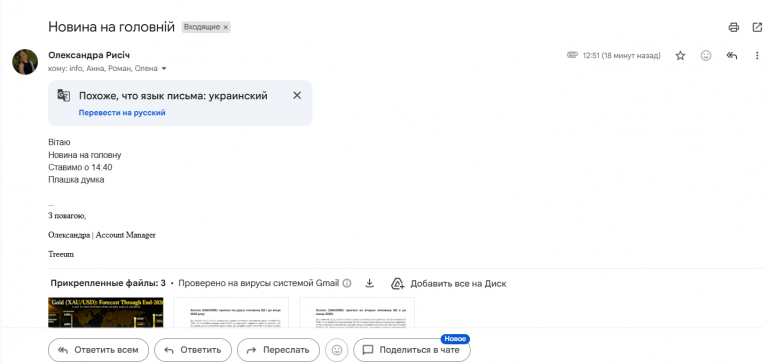This screenshot has width=768, height=364.
Task: Click the text З повагою,
Action: (x=67, y=216)
